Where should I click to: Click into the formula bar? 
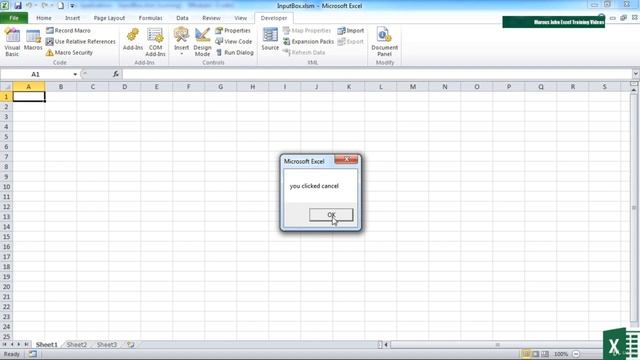tap(377, 74)
